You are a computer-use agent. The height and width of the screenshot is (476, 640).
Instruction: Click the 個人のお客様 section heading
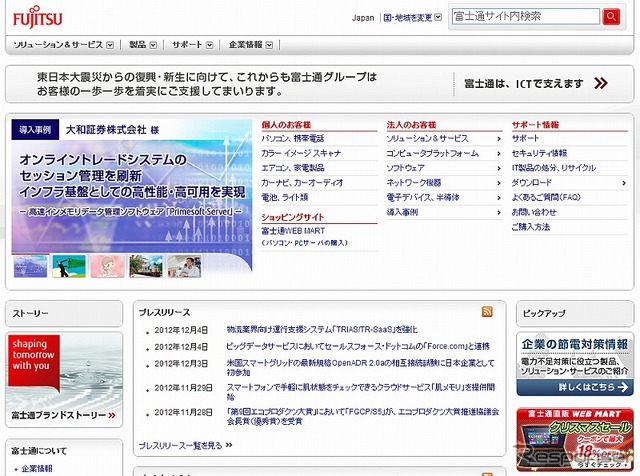(x=286, y=125)
